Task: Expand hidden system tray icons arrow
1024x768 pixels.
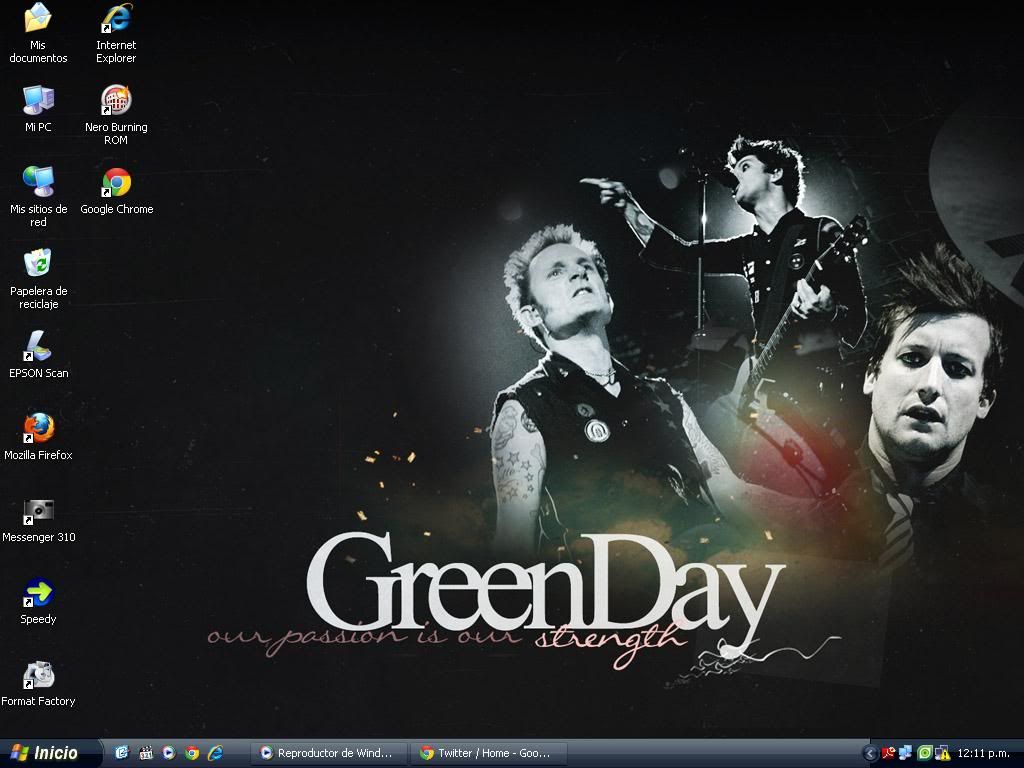Action: (x=870, y=753)
